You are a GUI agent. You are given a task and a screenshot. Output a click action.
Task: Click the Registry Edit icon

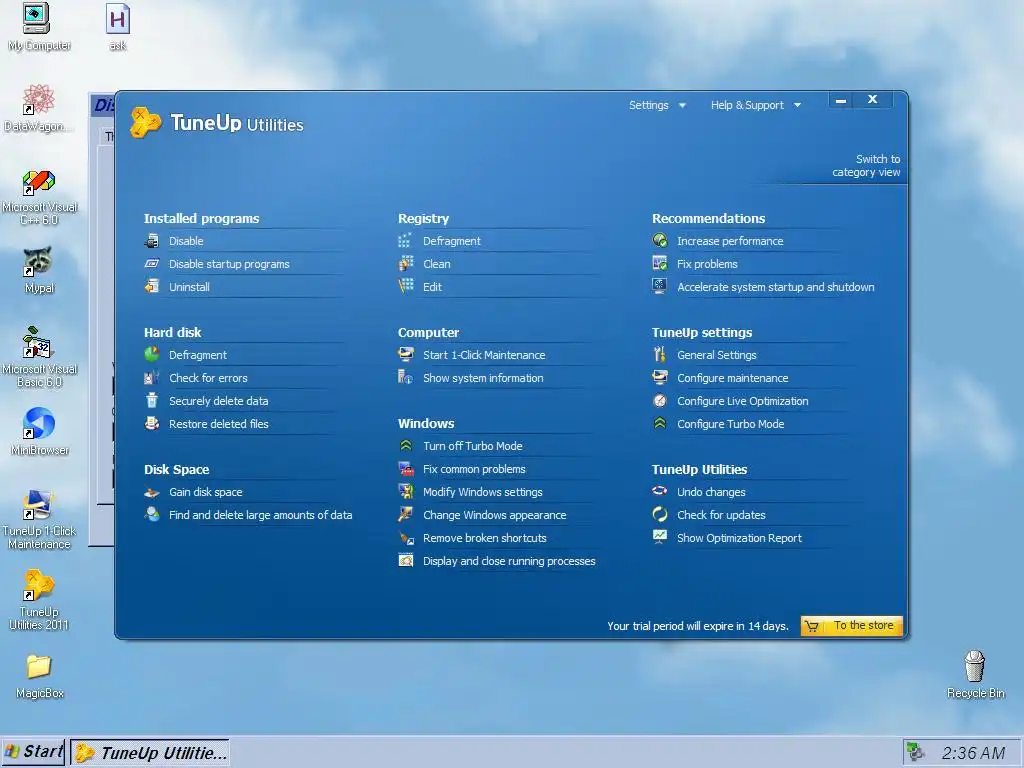pyautogui.click(x=406, y=286)
